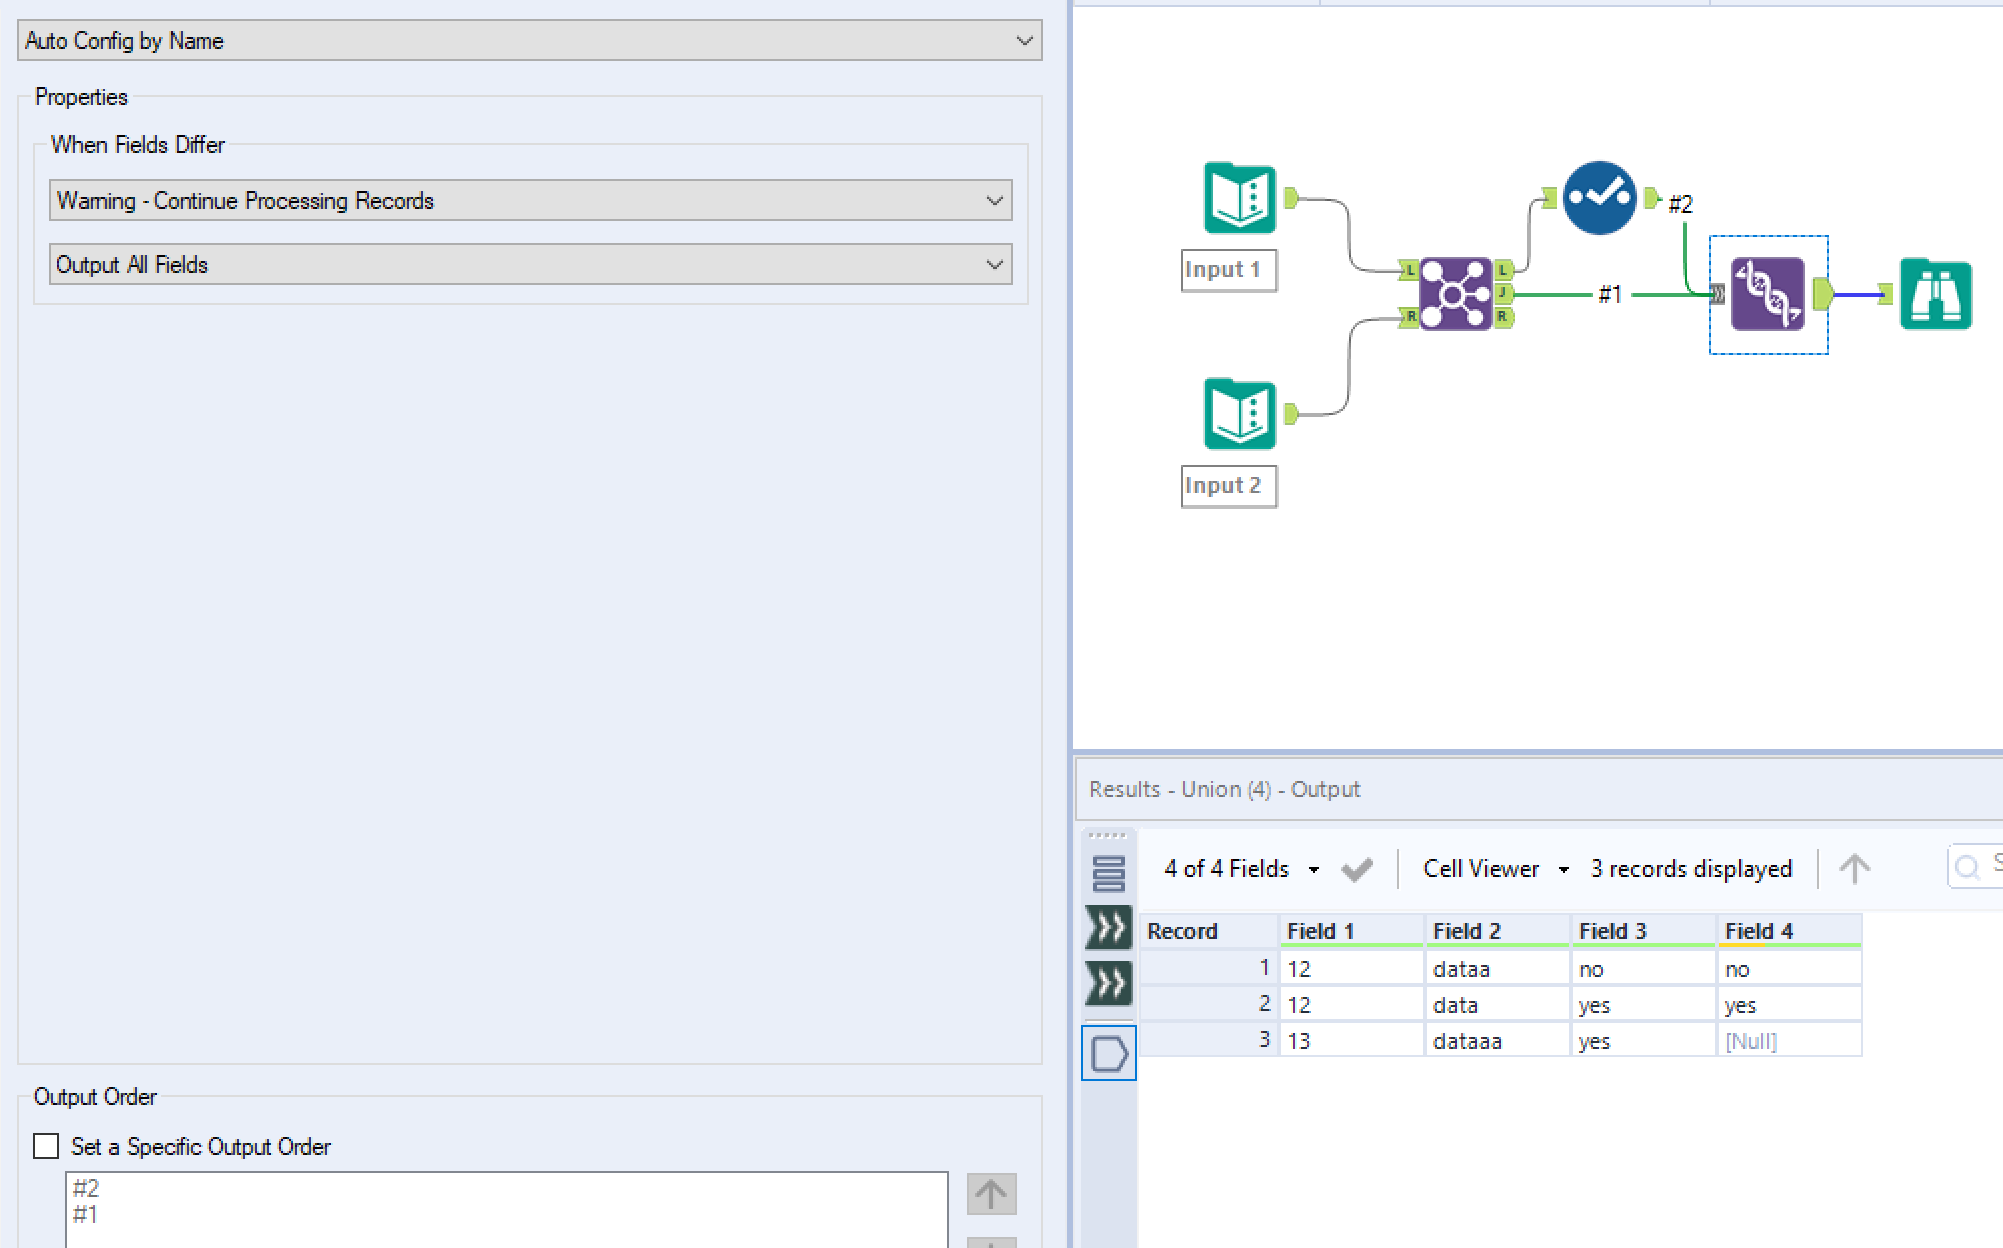
Task: Click the upper triple-arrow input anchor icon
Action: coord(1108,928)
